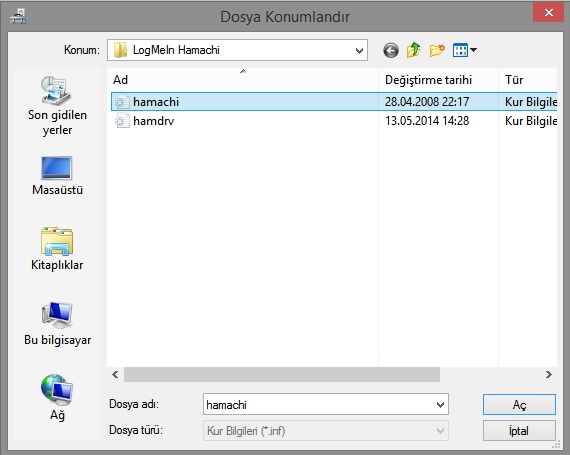Click the Dosya türü combo box
570x455 pixels.
pos(326,431)
